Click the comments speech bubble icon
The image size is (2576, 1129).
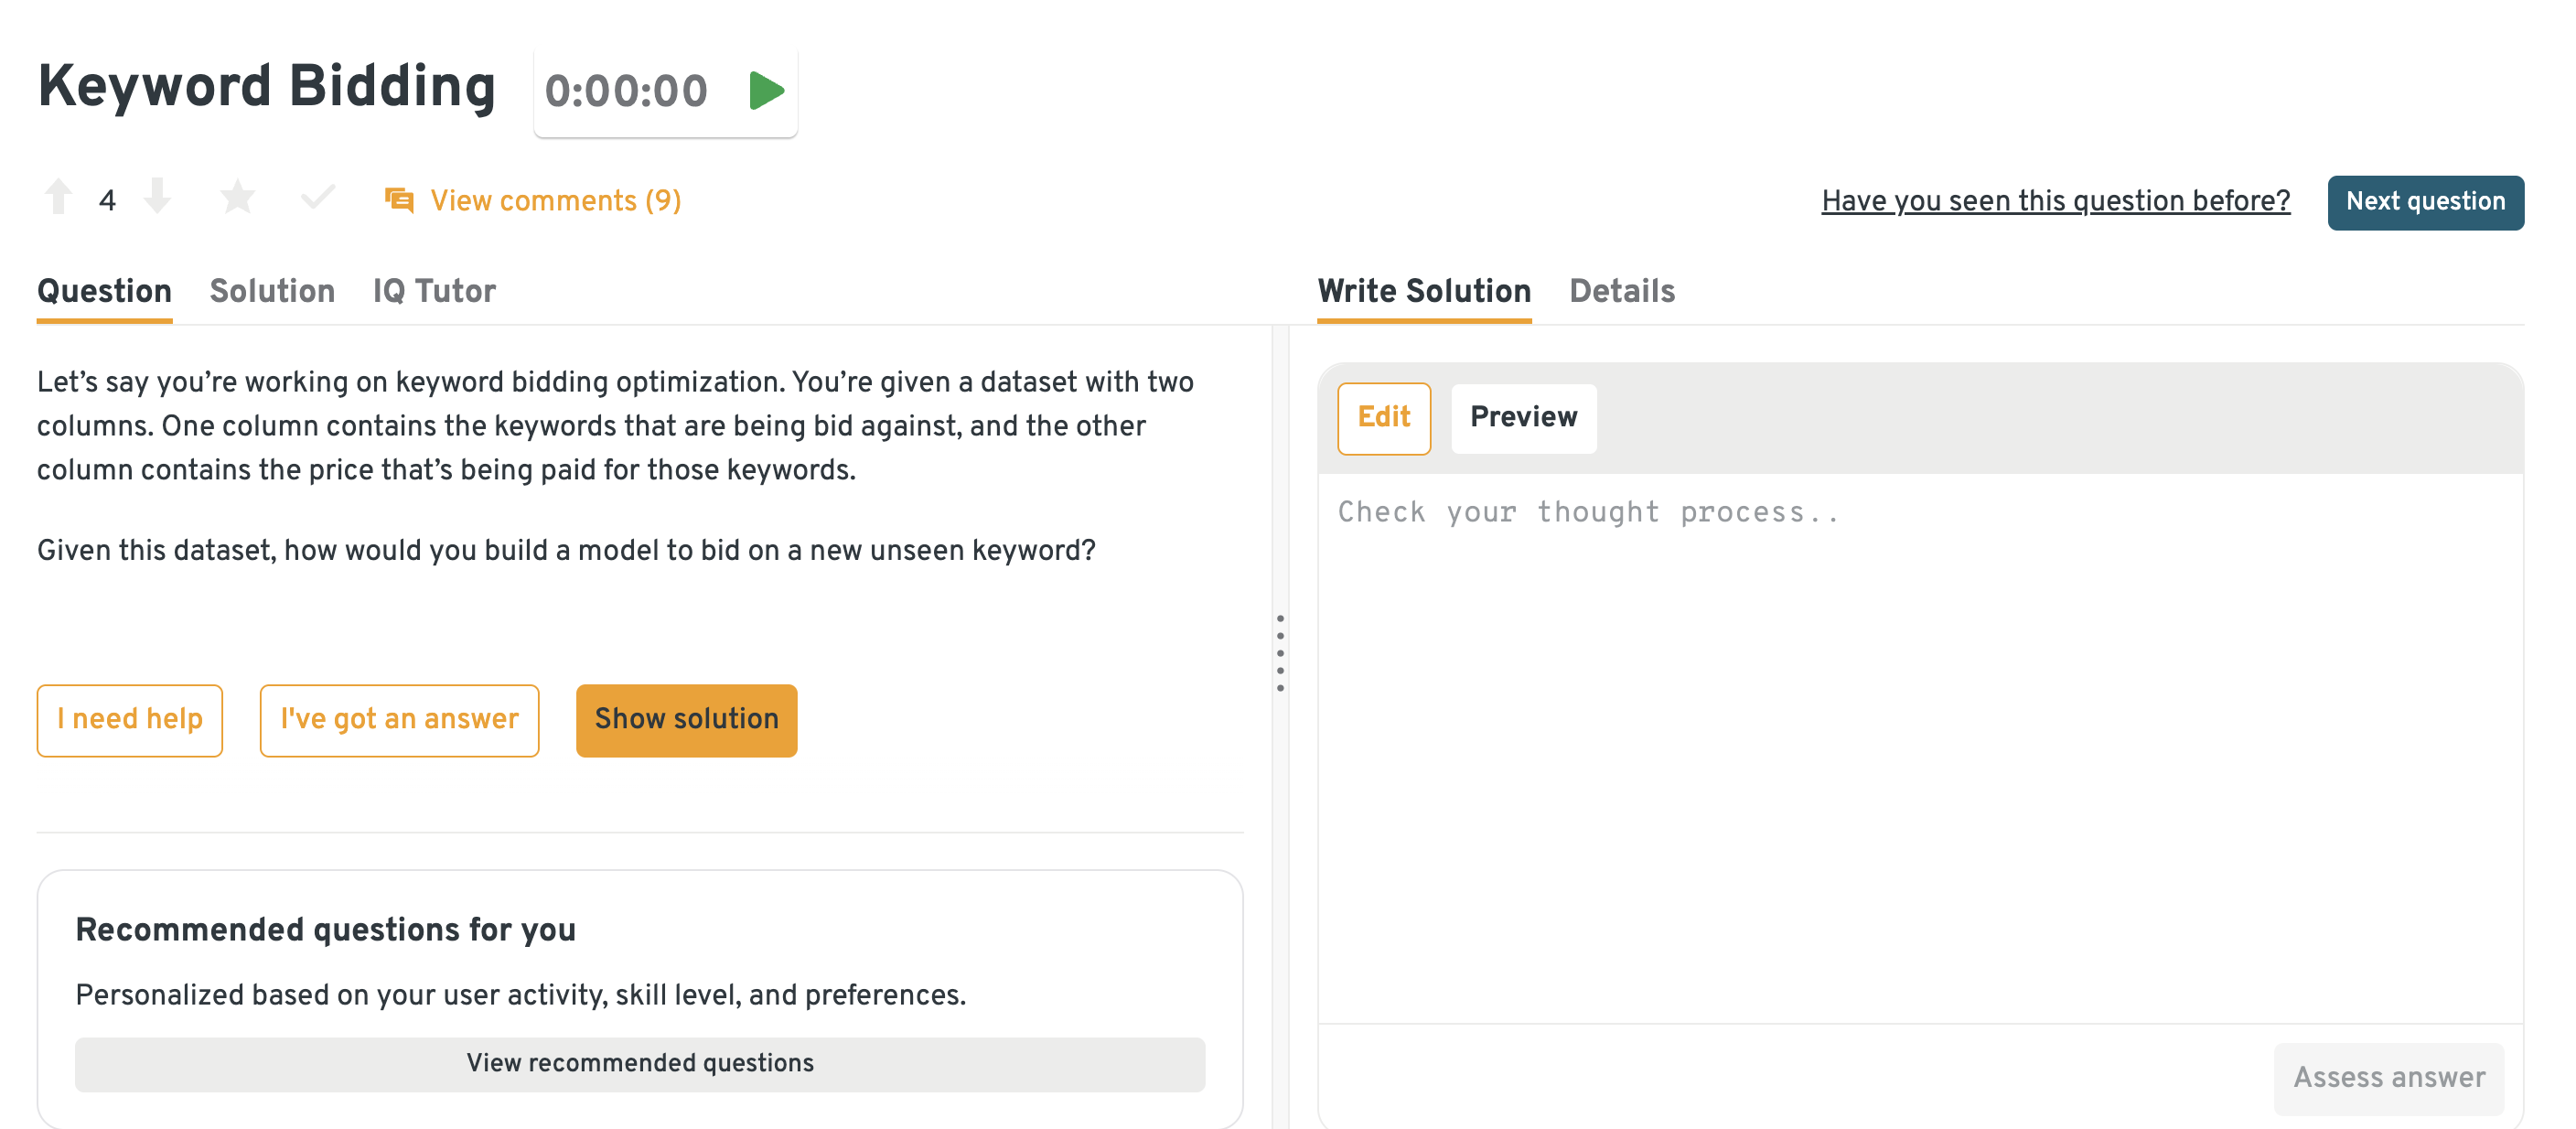click(x=399, y=200)
